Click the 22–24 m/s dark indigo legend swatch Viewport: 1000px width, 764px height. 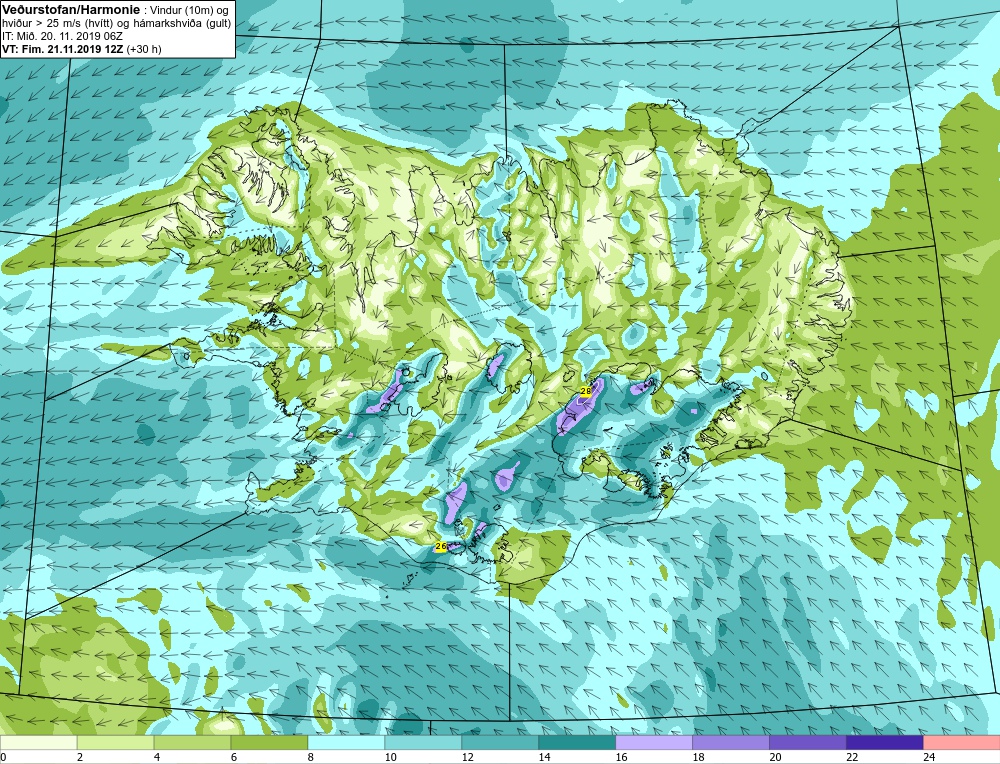pos(885,742)
